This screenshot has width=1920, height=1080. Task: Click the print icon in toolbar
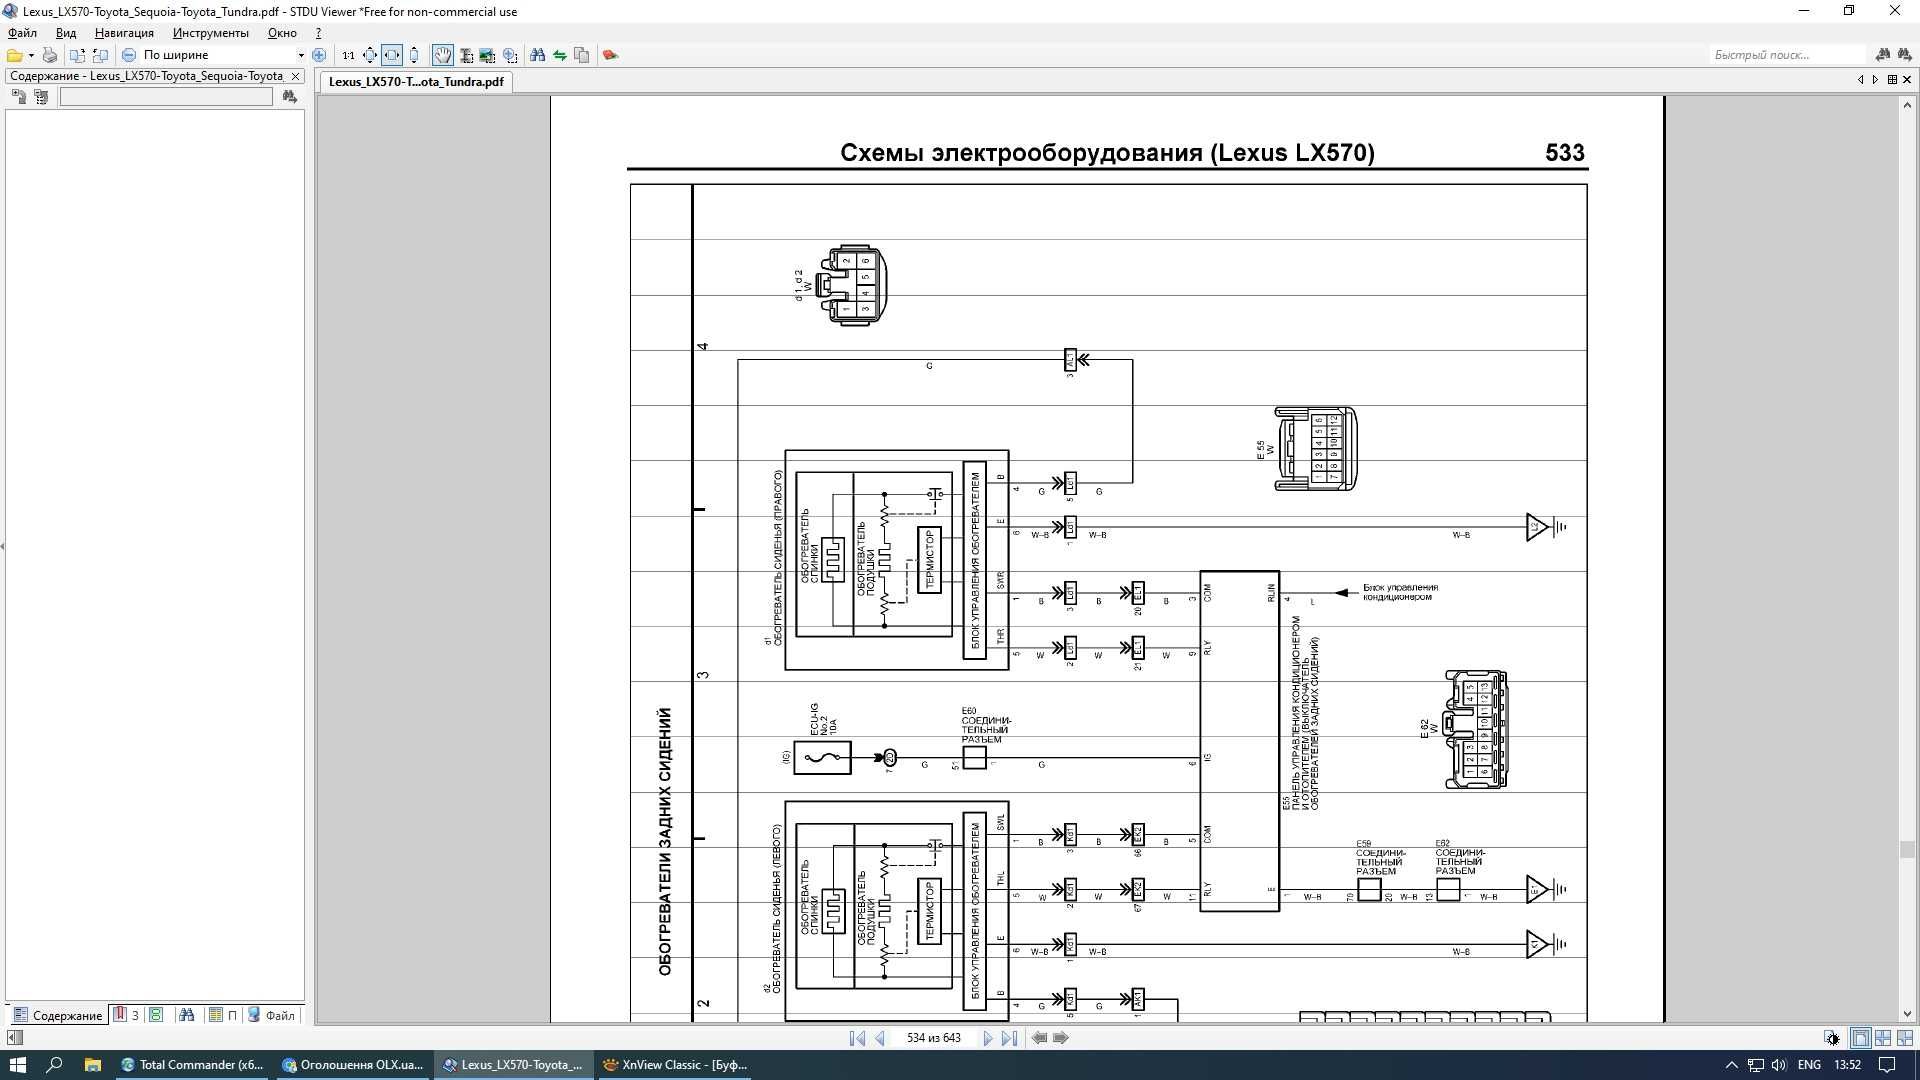coord(50,54)
